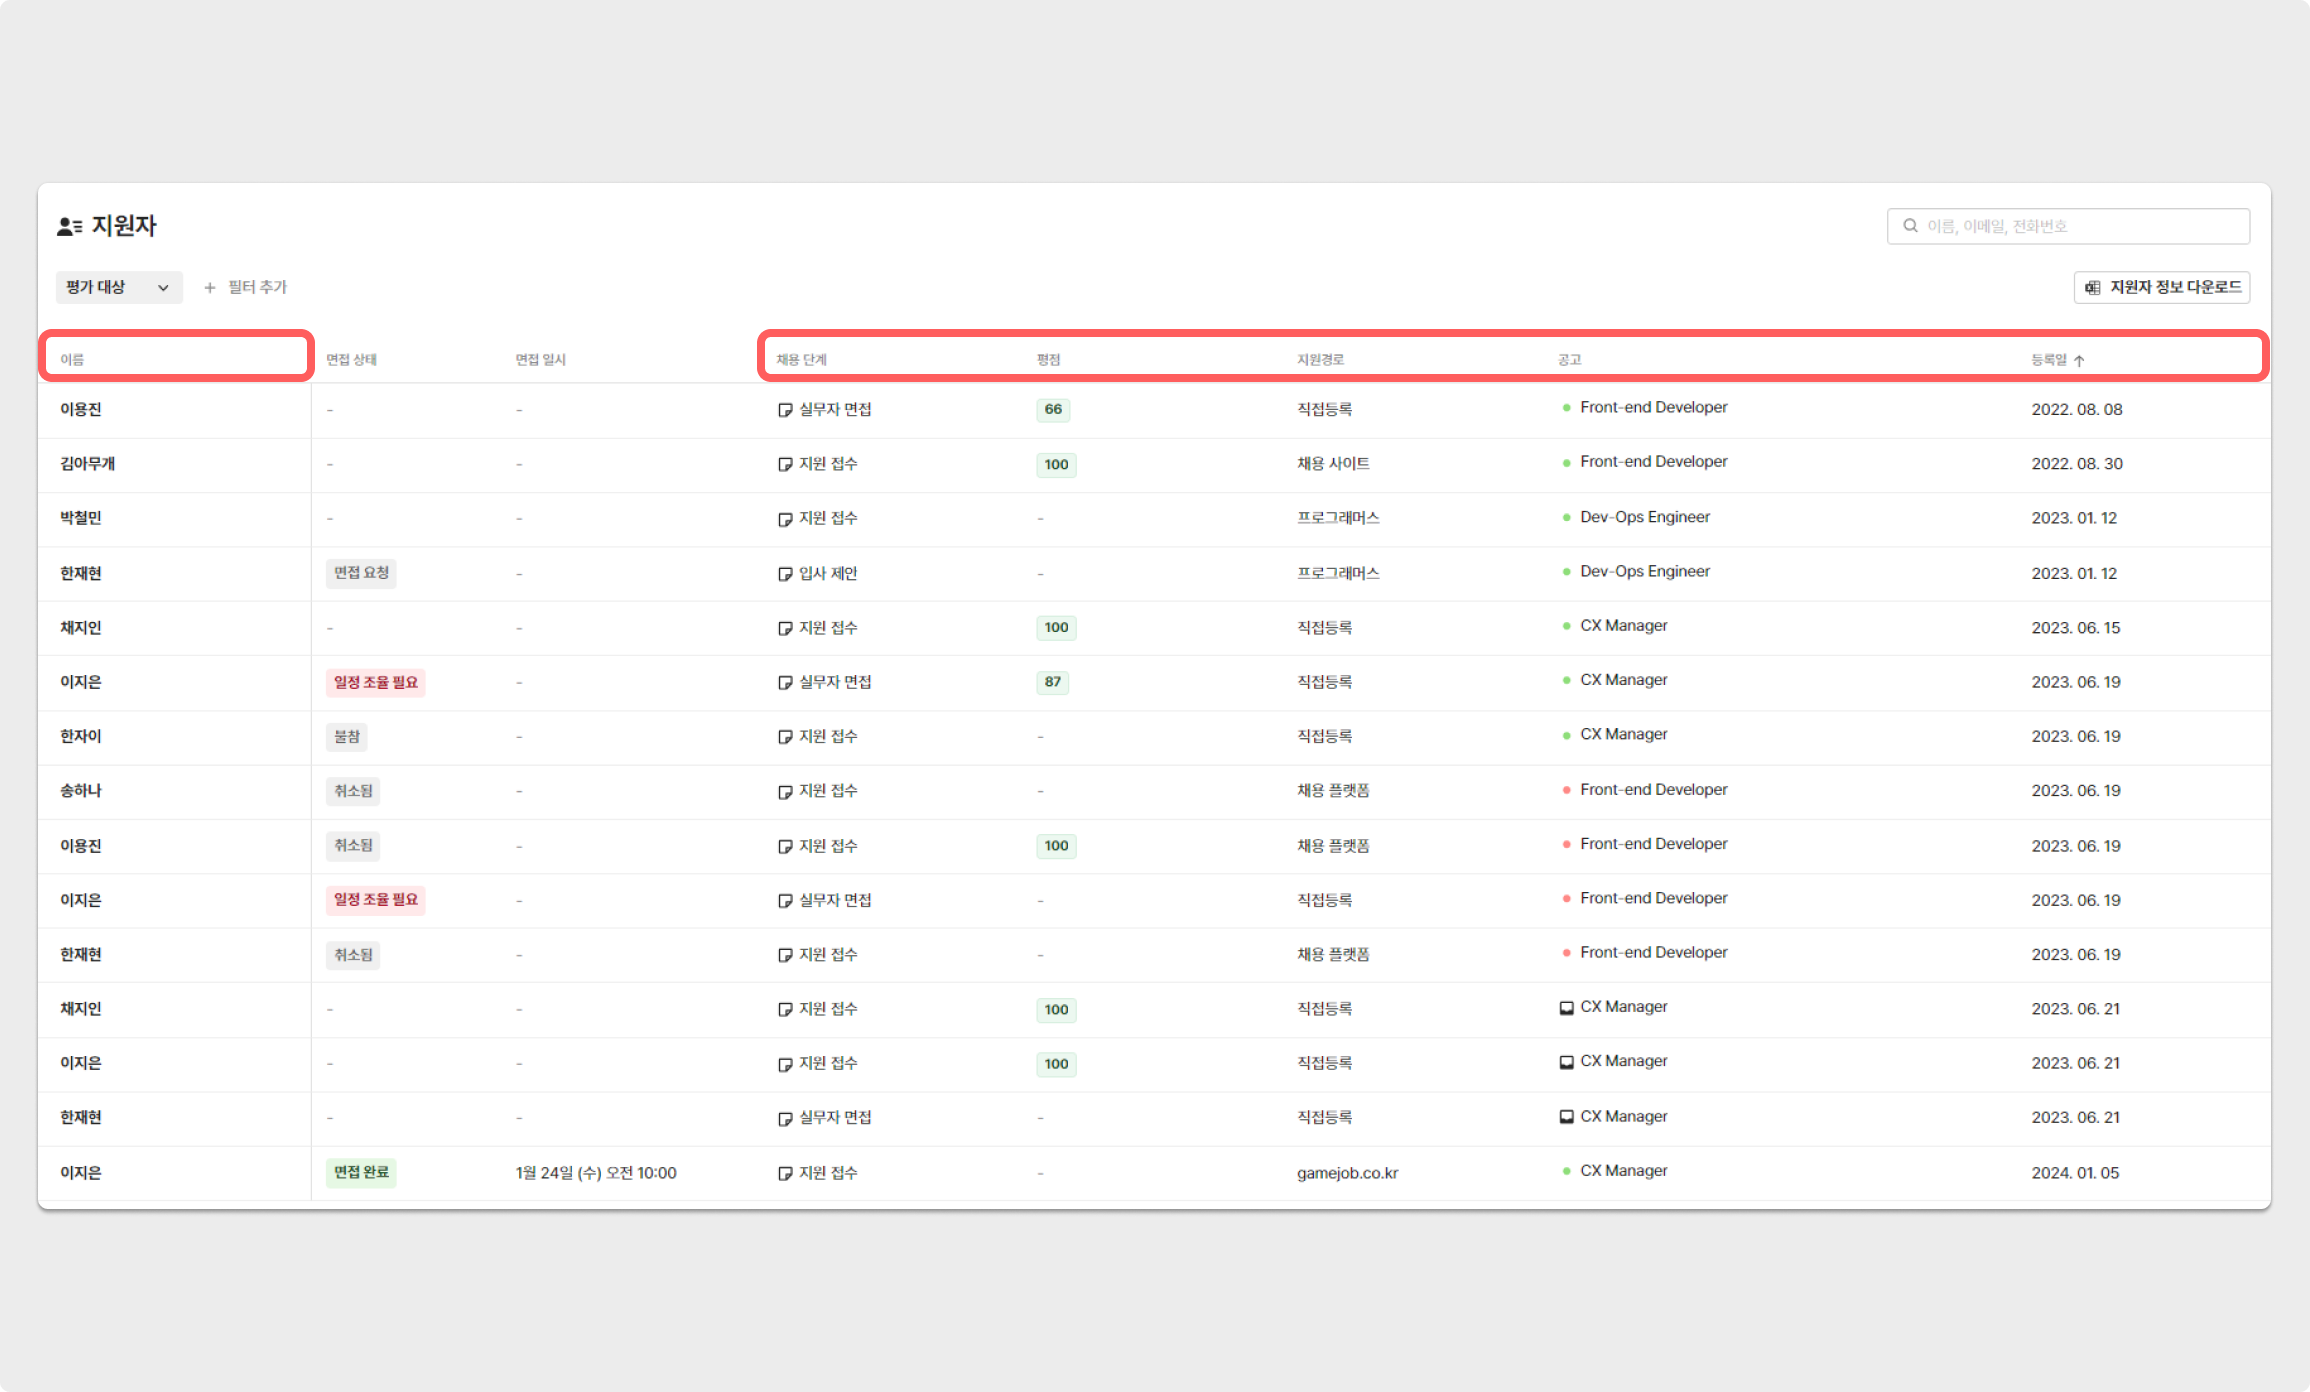This screenshot has width=2310, height=1392.
Task: Click the chevron on 평가 대상 selector
Action: [163, 288]
